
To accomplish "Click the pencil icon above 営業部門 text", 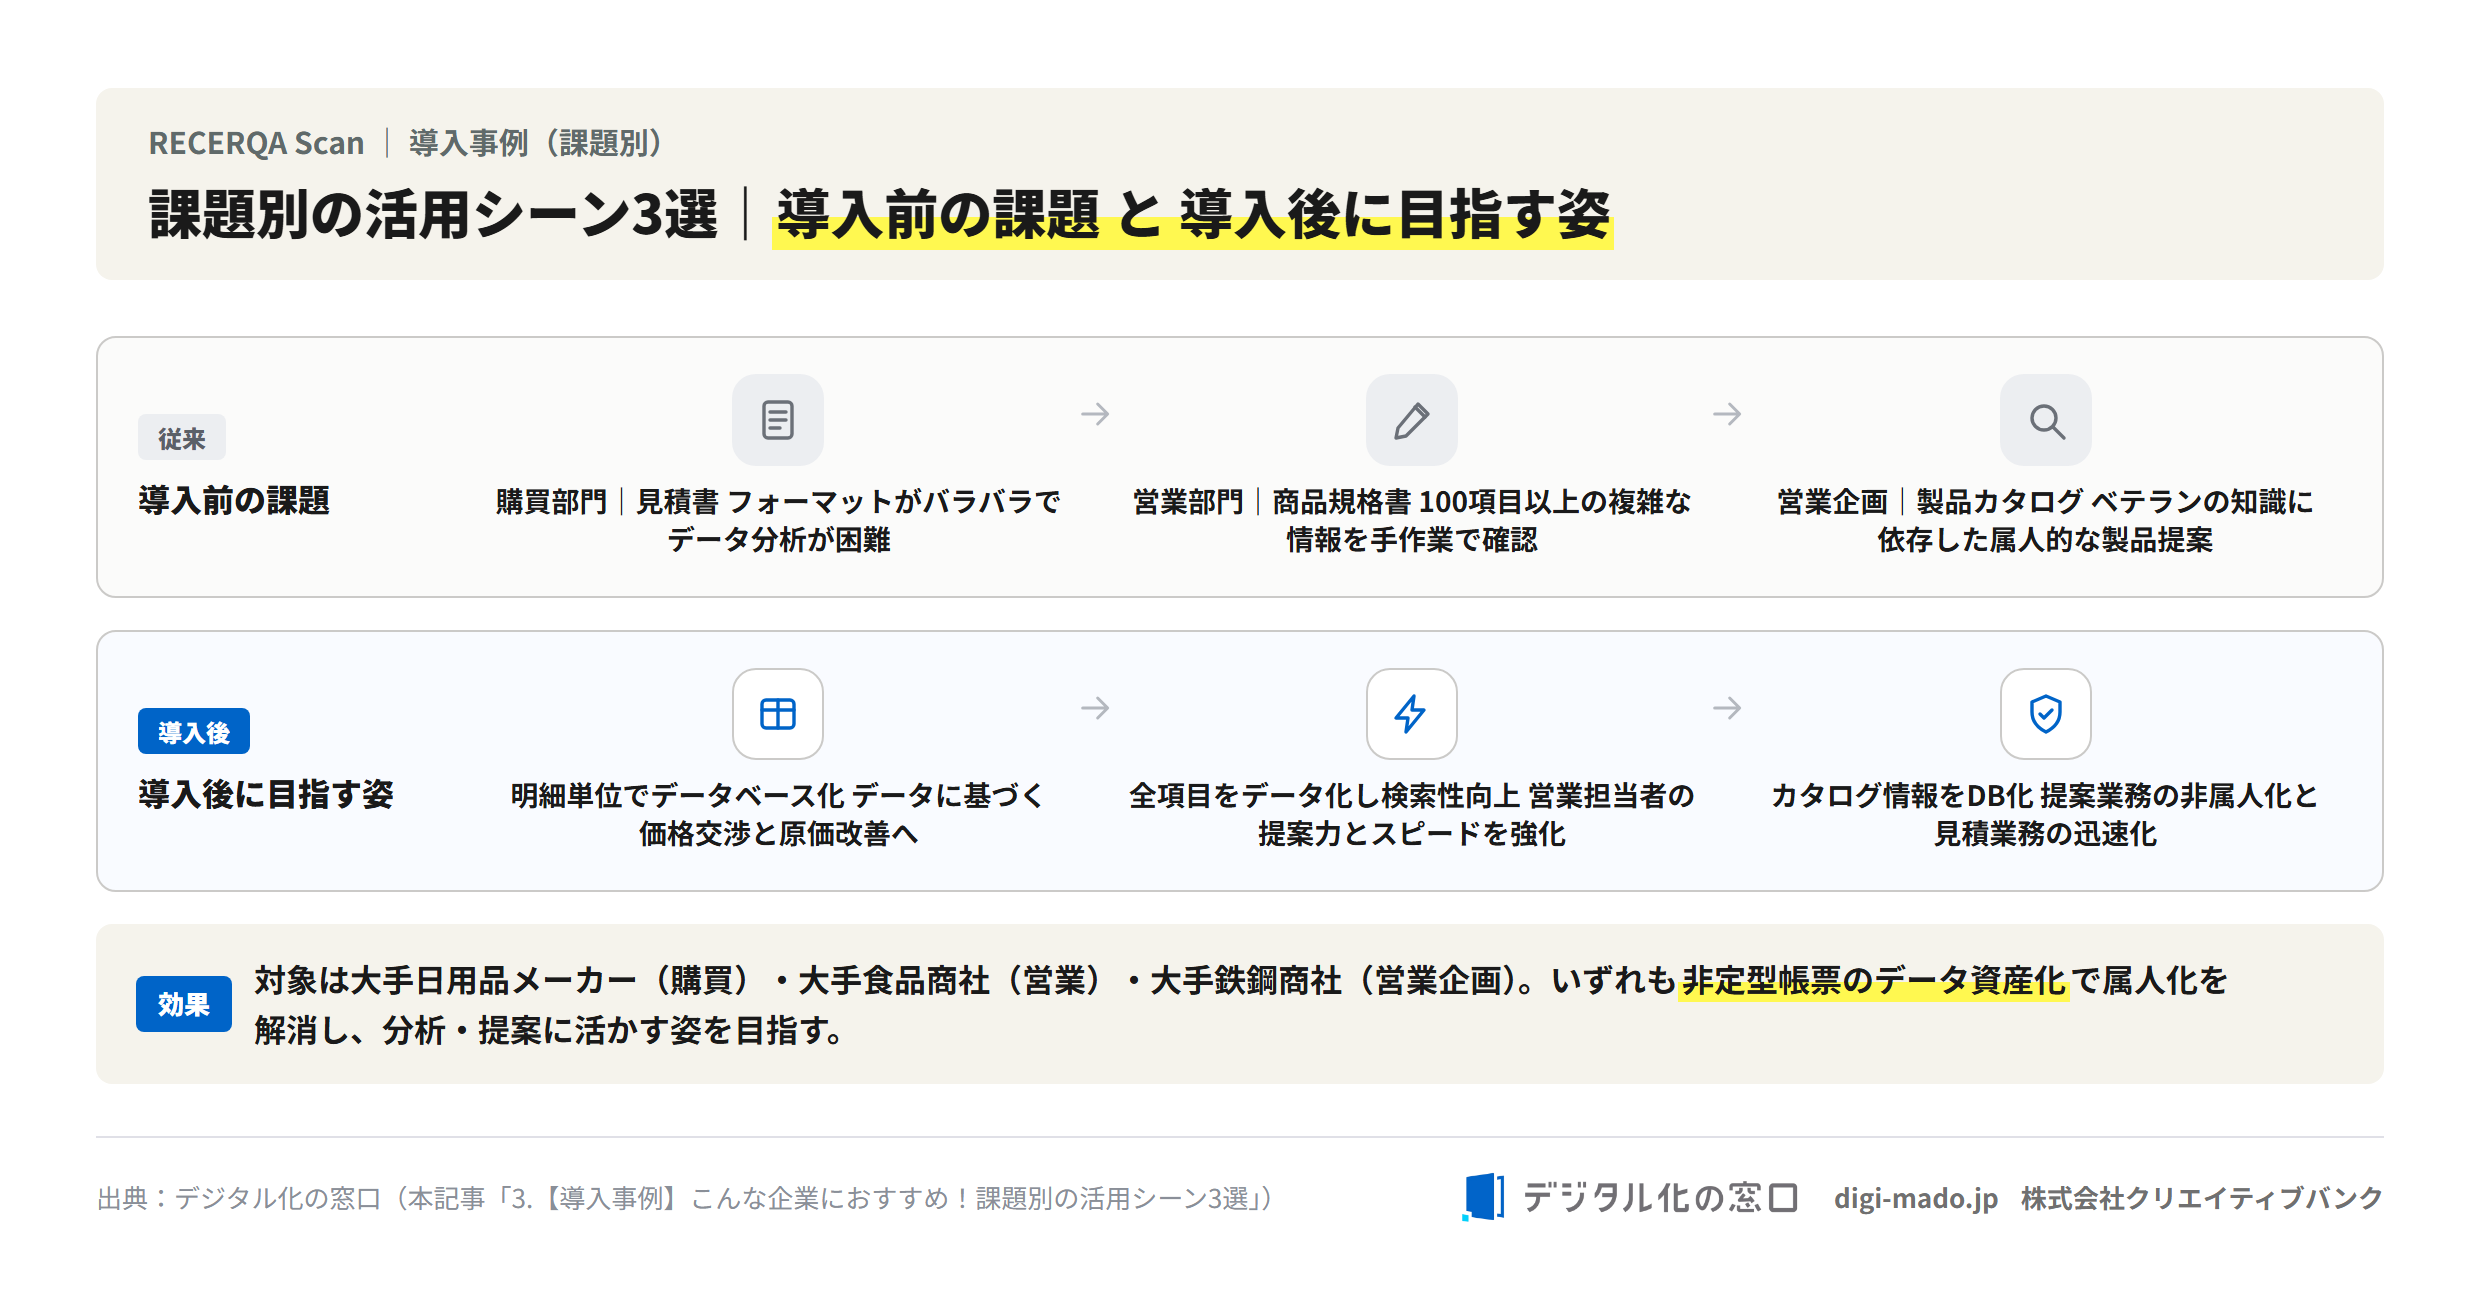I will pos(1411,420).
